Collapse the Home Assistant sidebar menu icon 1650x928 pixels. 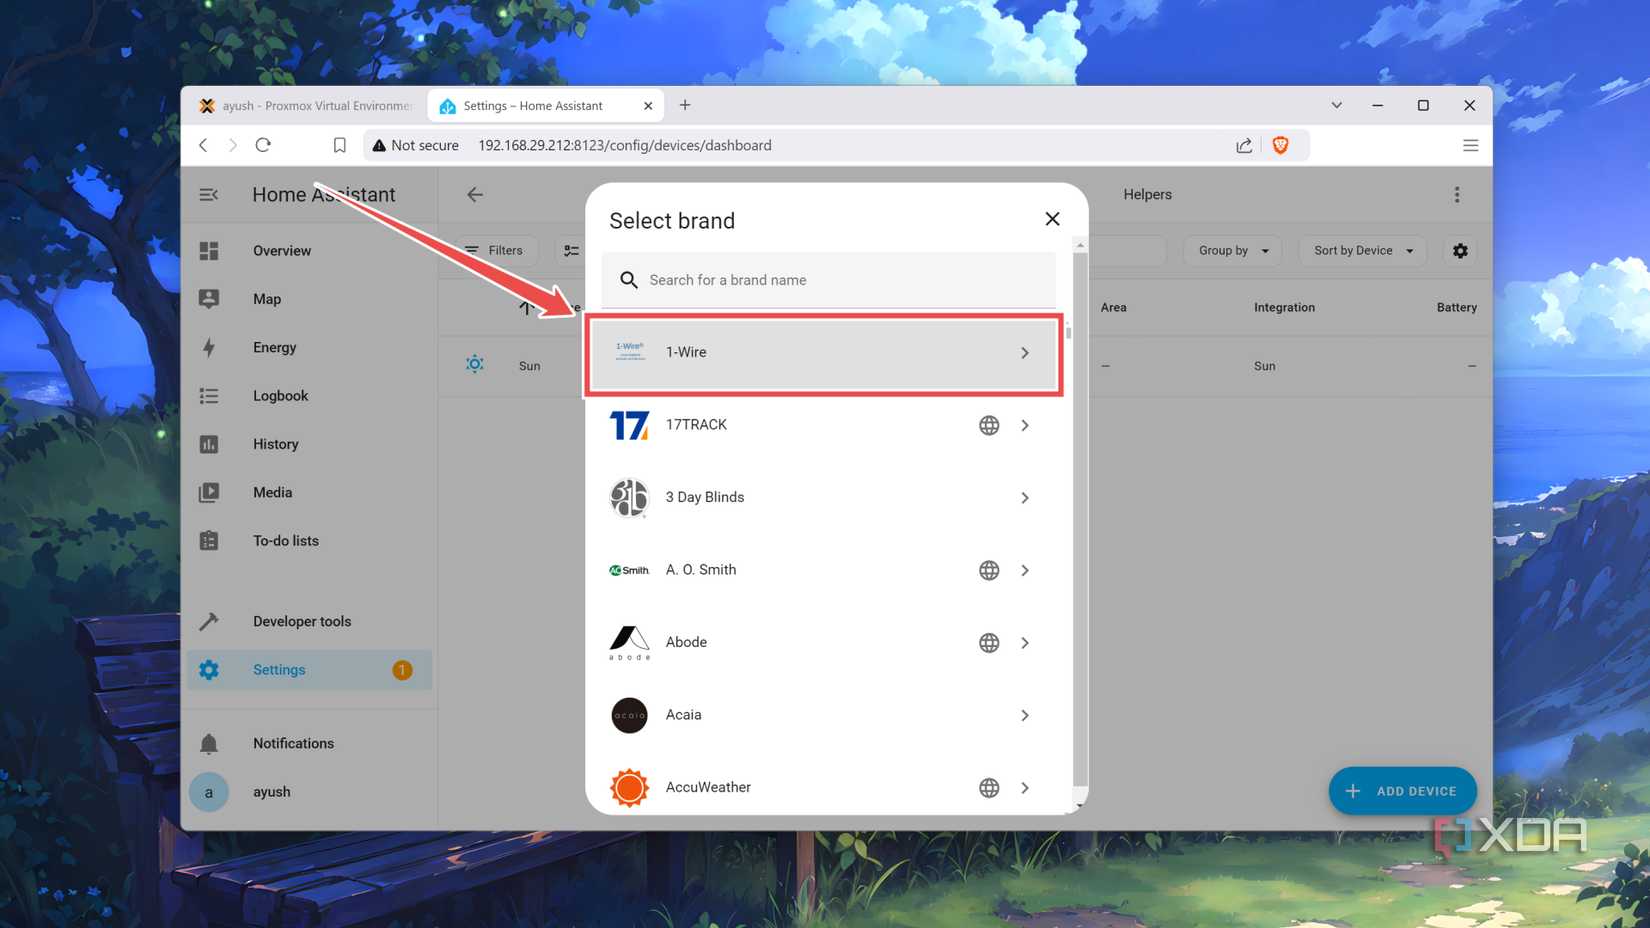[208, 195]
